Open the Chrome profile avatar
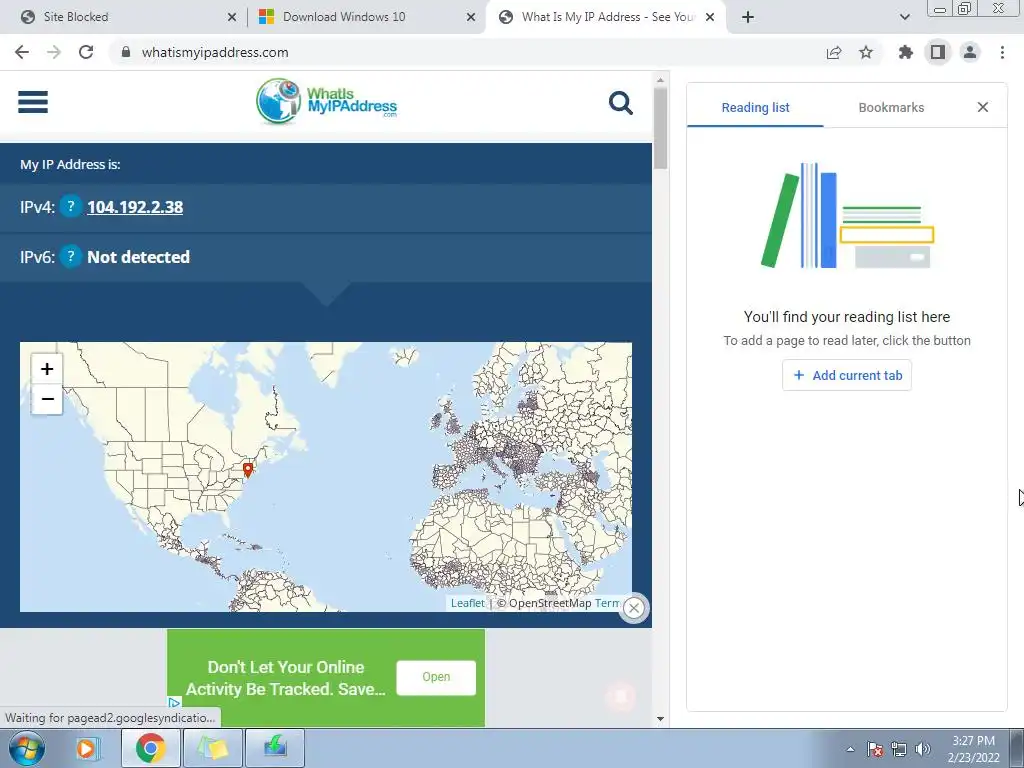1024x768 pixels. click(x=970, y=52)
